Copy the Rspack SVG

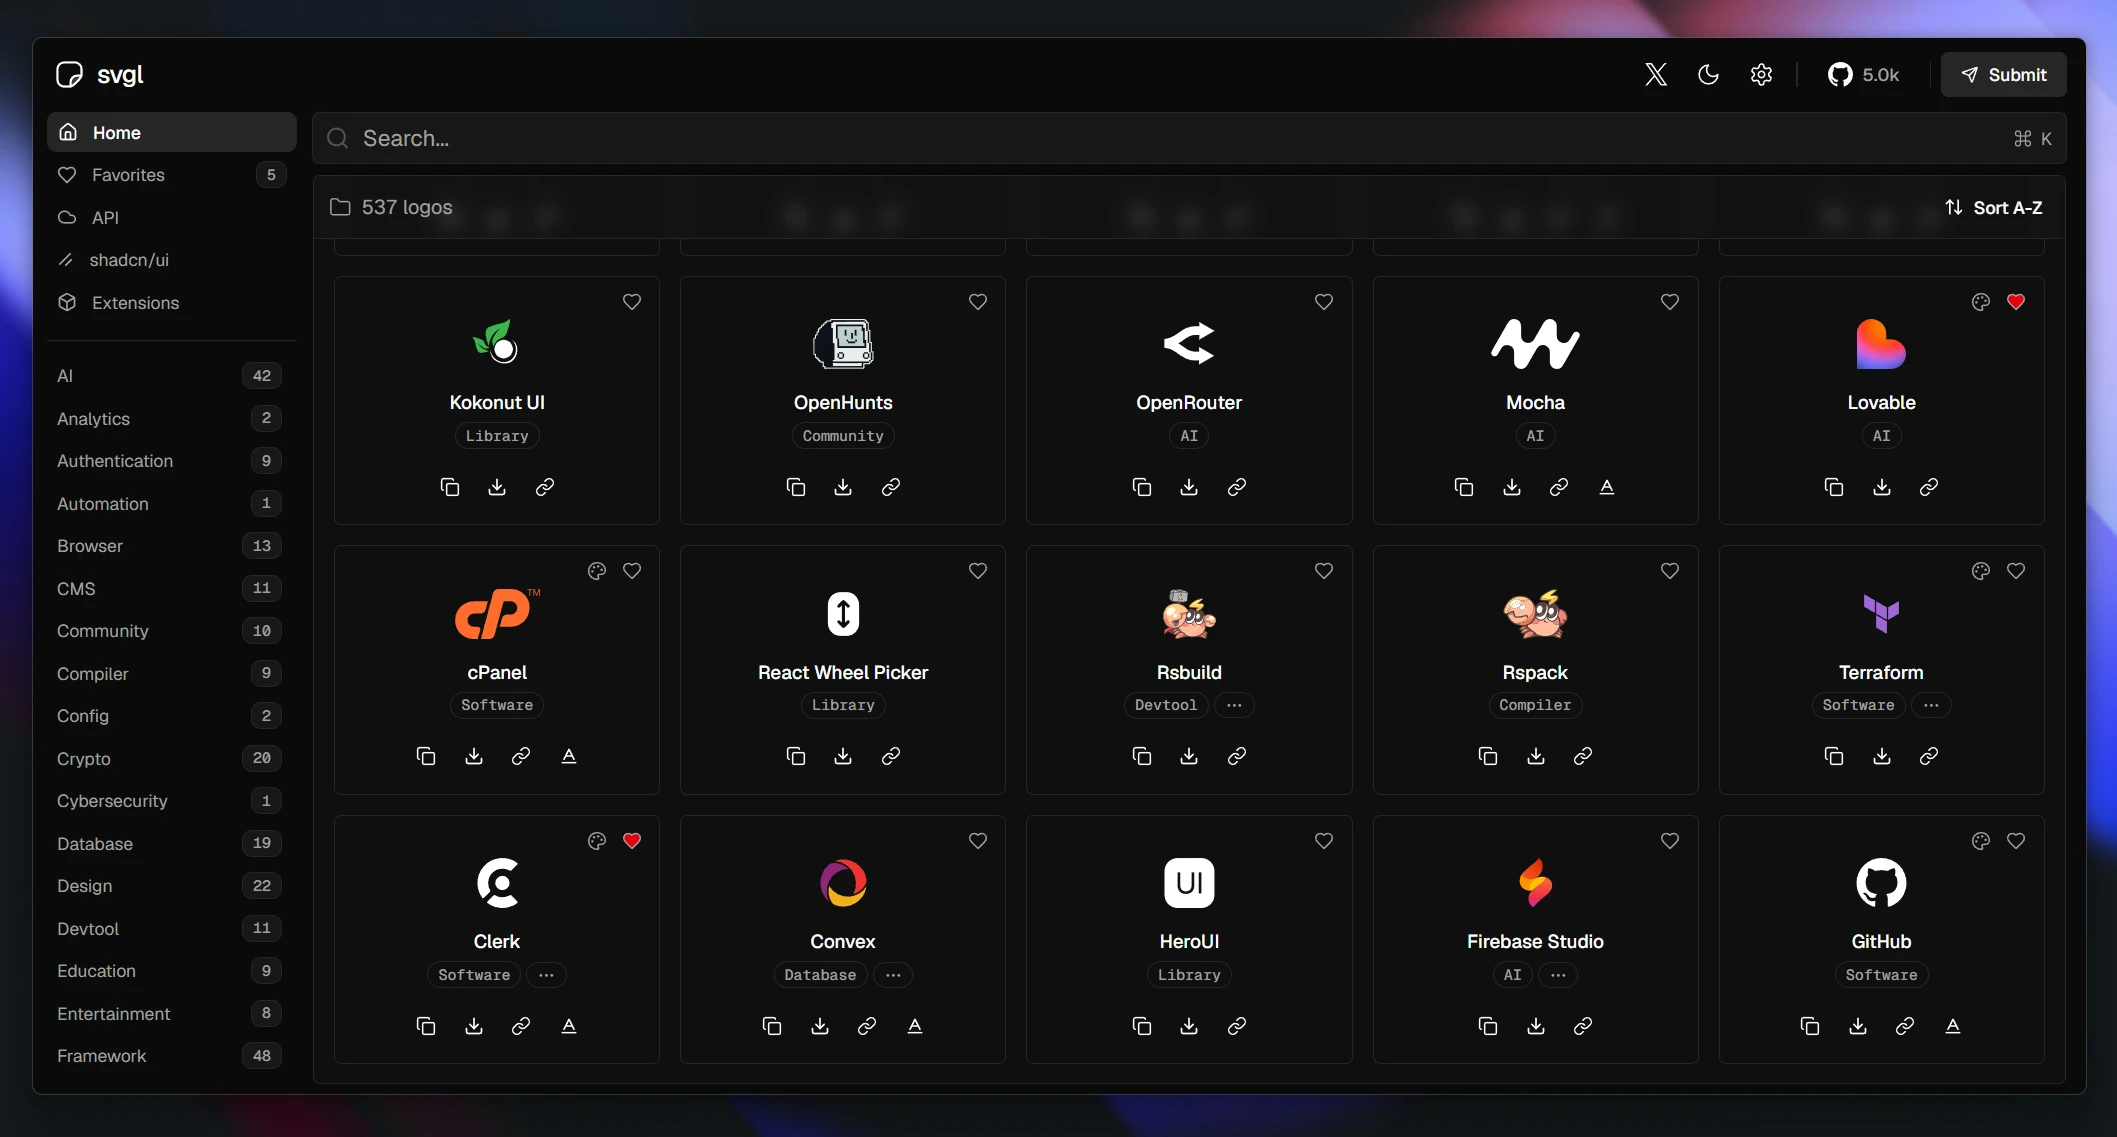pos(1488,756)
